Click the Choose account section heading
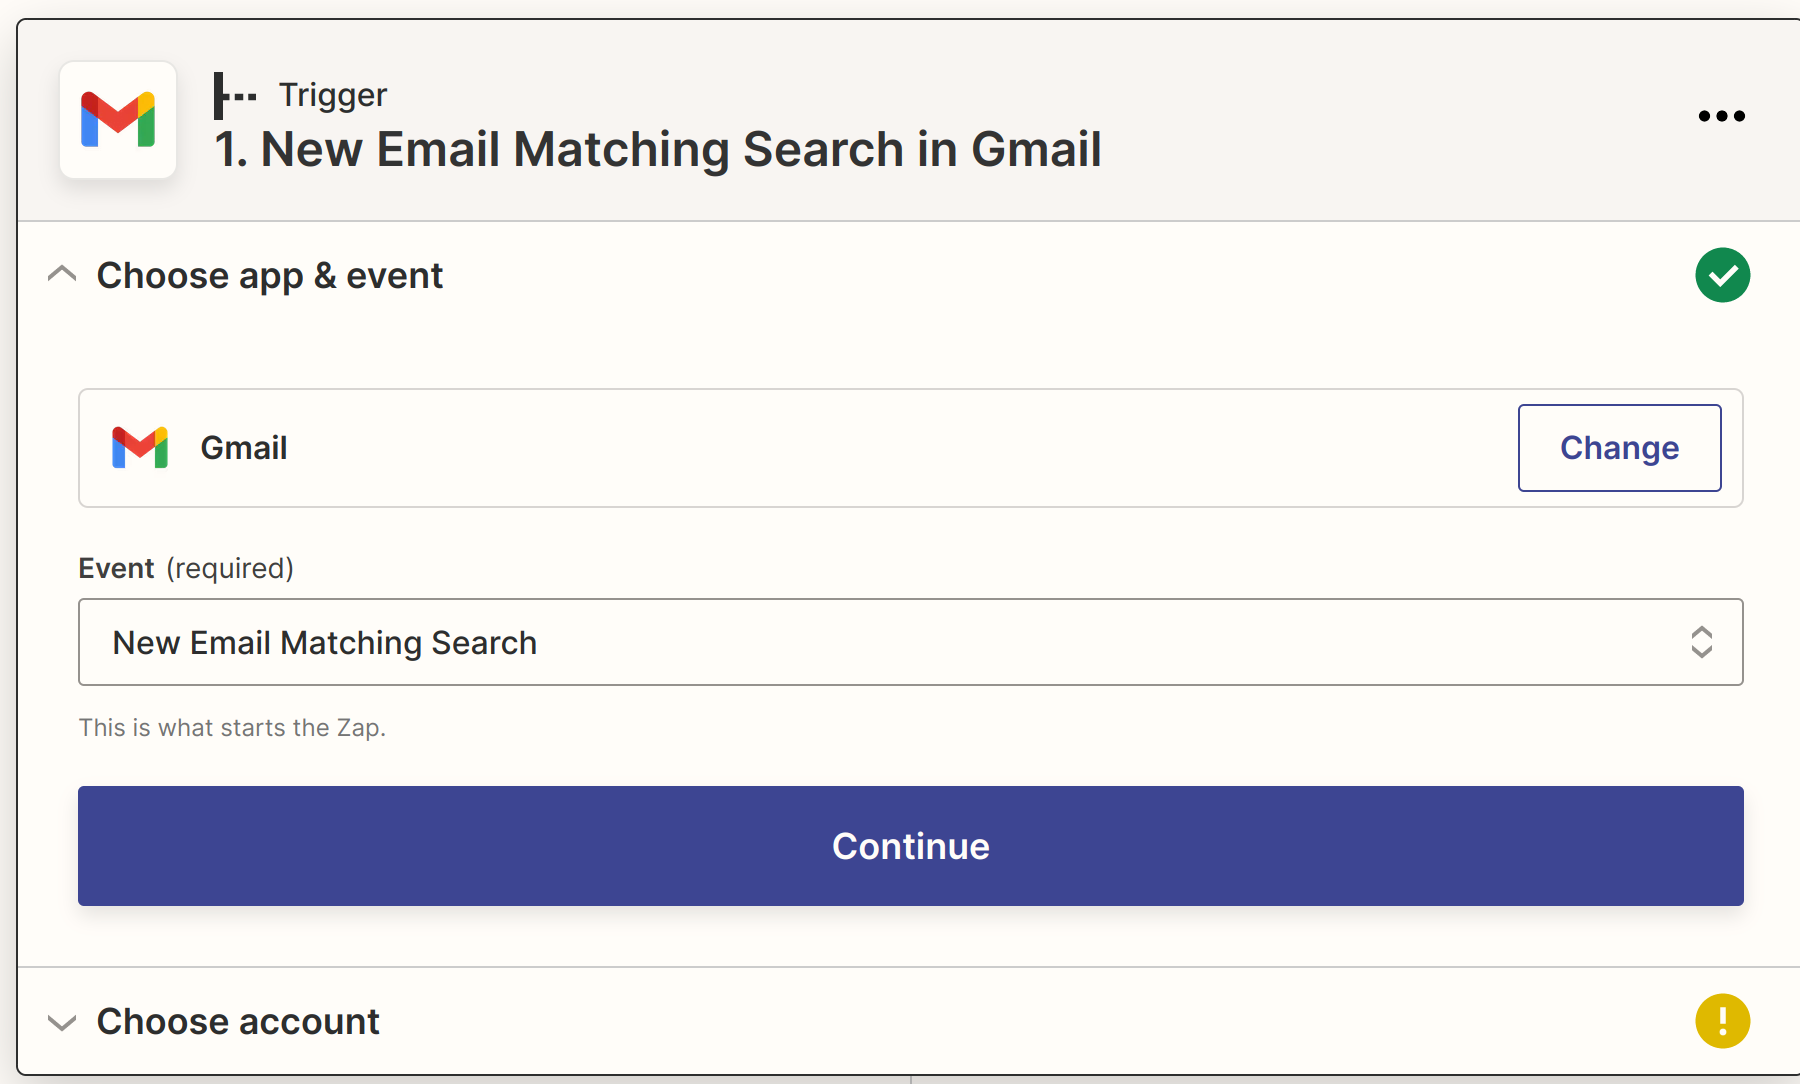The width and height of the screenshot is (1800, 1084). [x=238, y=1022]
